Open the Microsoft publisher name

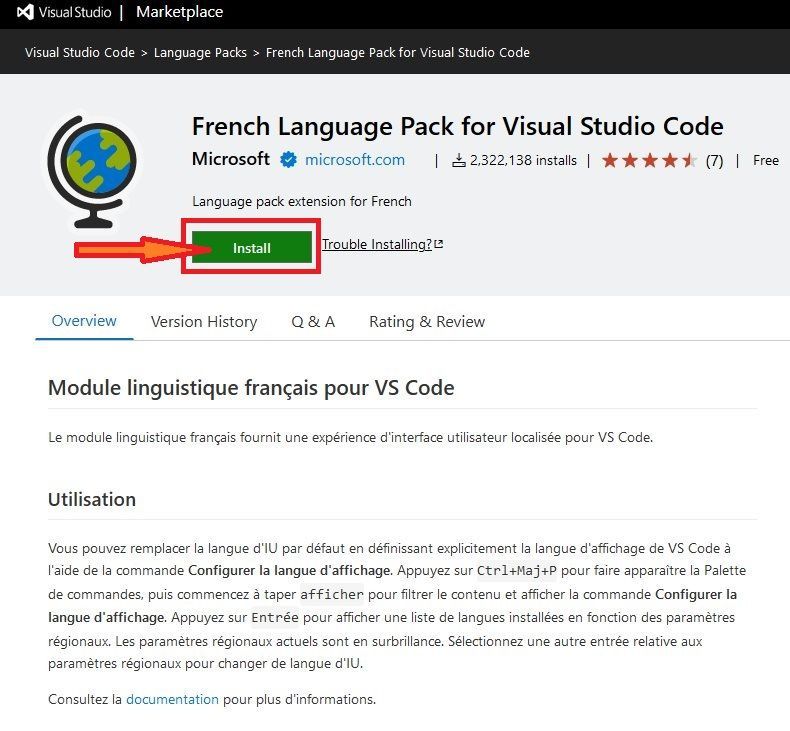tap(231, 159)
